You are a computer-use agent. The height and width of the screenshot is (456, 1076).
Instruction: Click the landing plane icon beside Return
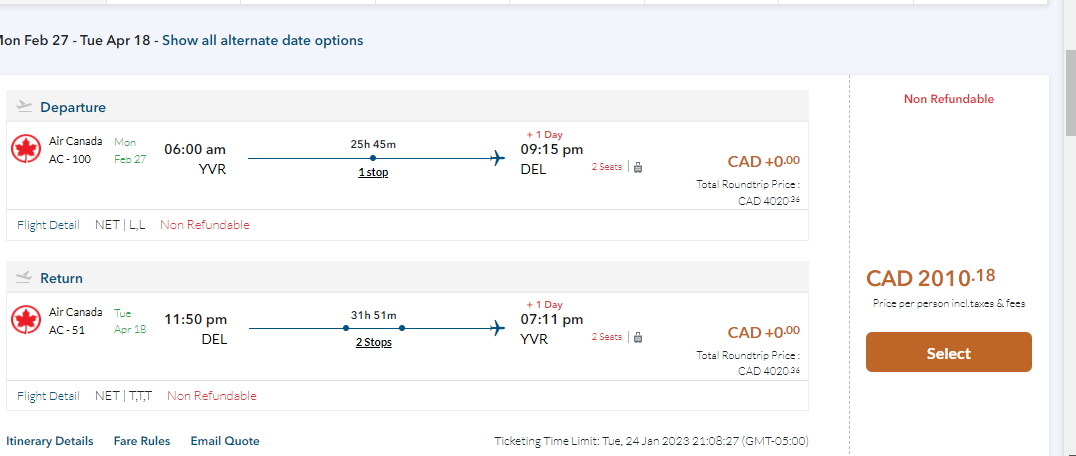(x=25, y=278)
